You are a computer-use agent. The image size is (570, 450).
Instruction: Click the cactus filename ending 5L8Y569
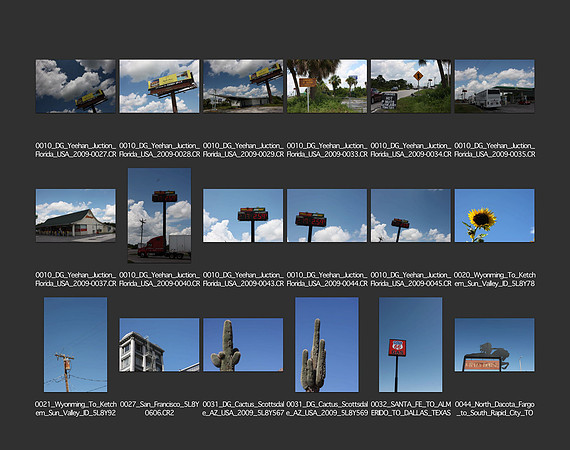click(327, 409)
